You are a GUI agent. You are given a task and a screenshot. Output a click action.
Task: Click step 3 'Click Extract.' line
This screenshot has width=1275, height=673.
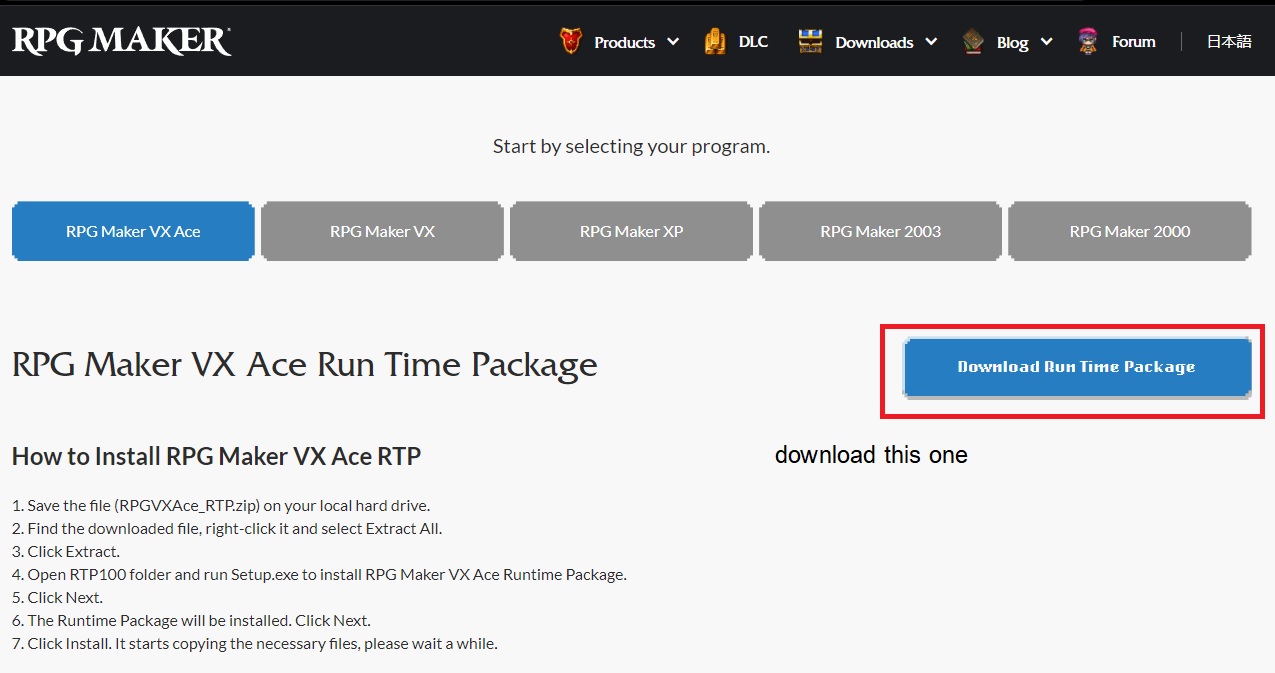coord(66,551)
